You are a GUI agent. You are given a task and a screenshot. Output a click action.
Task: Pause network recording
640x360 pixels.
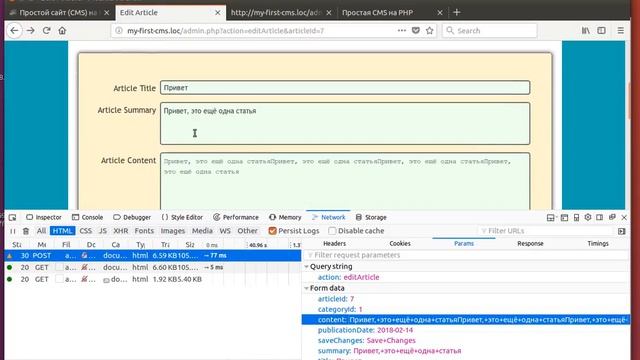pyautogui.click(x=13, y=231)
